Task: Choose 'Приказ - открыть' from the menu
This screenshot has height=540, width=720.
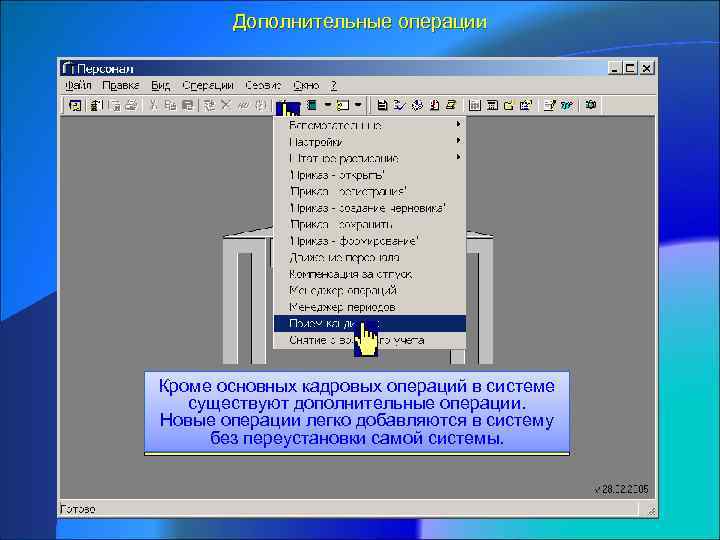Action: tap(370, 175)
